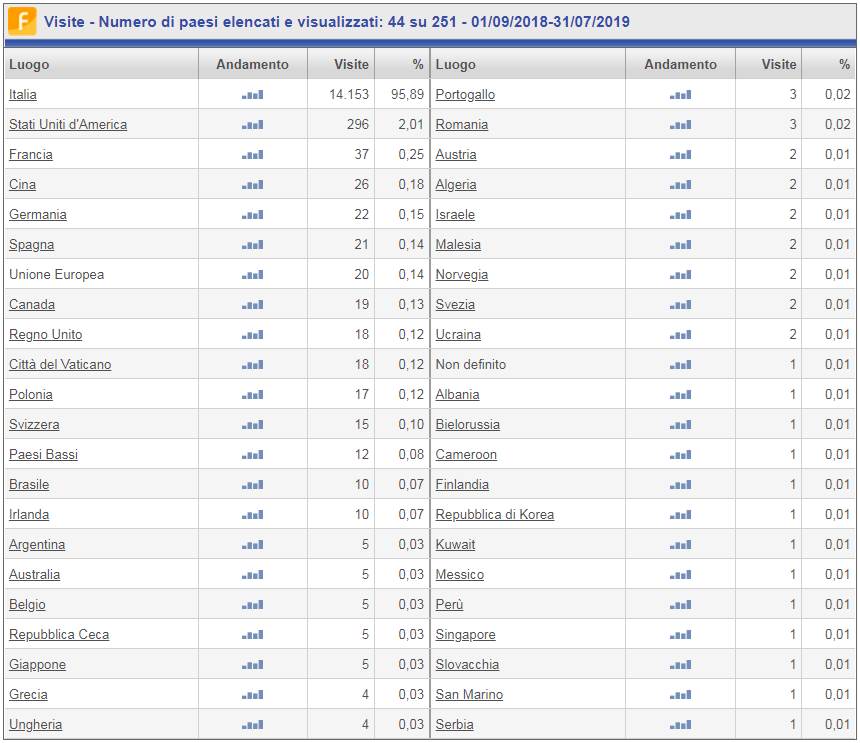Follow the Messico link
The width and height of the screenshot is (860, 743).
460,574
